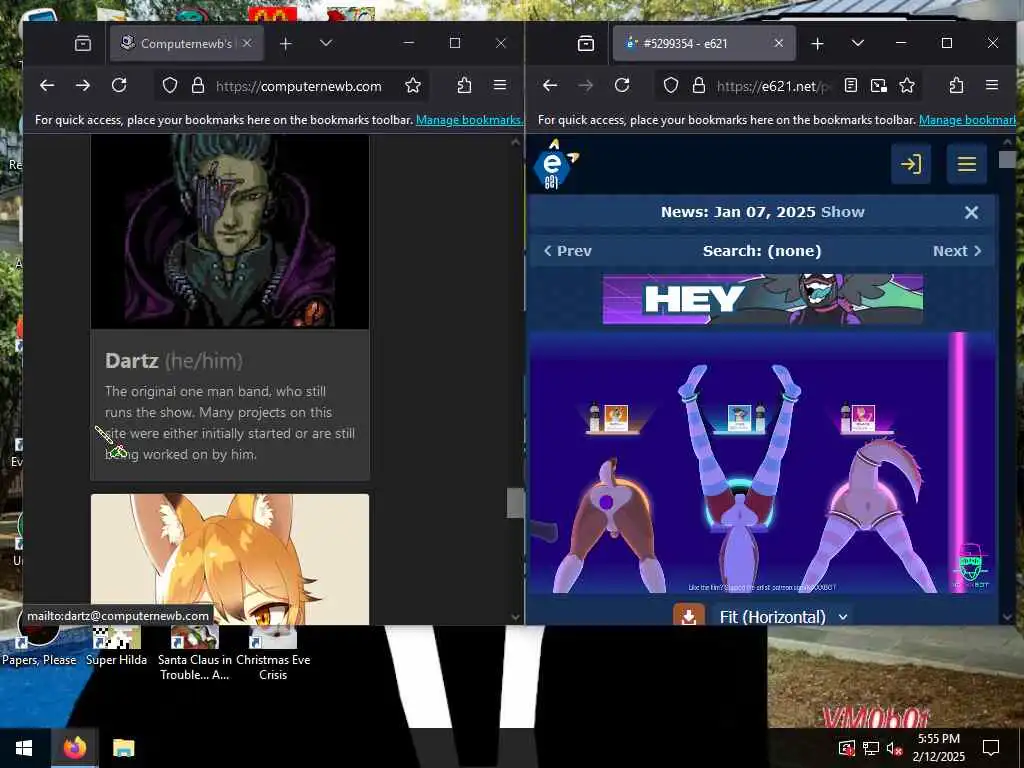
Task: Click the Dartz name heading
Action: (x=131, y=360)
